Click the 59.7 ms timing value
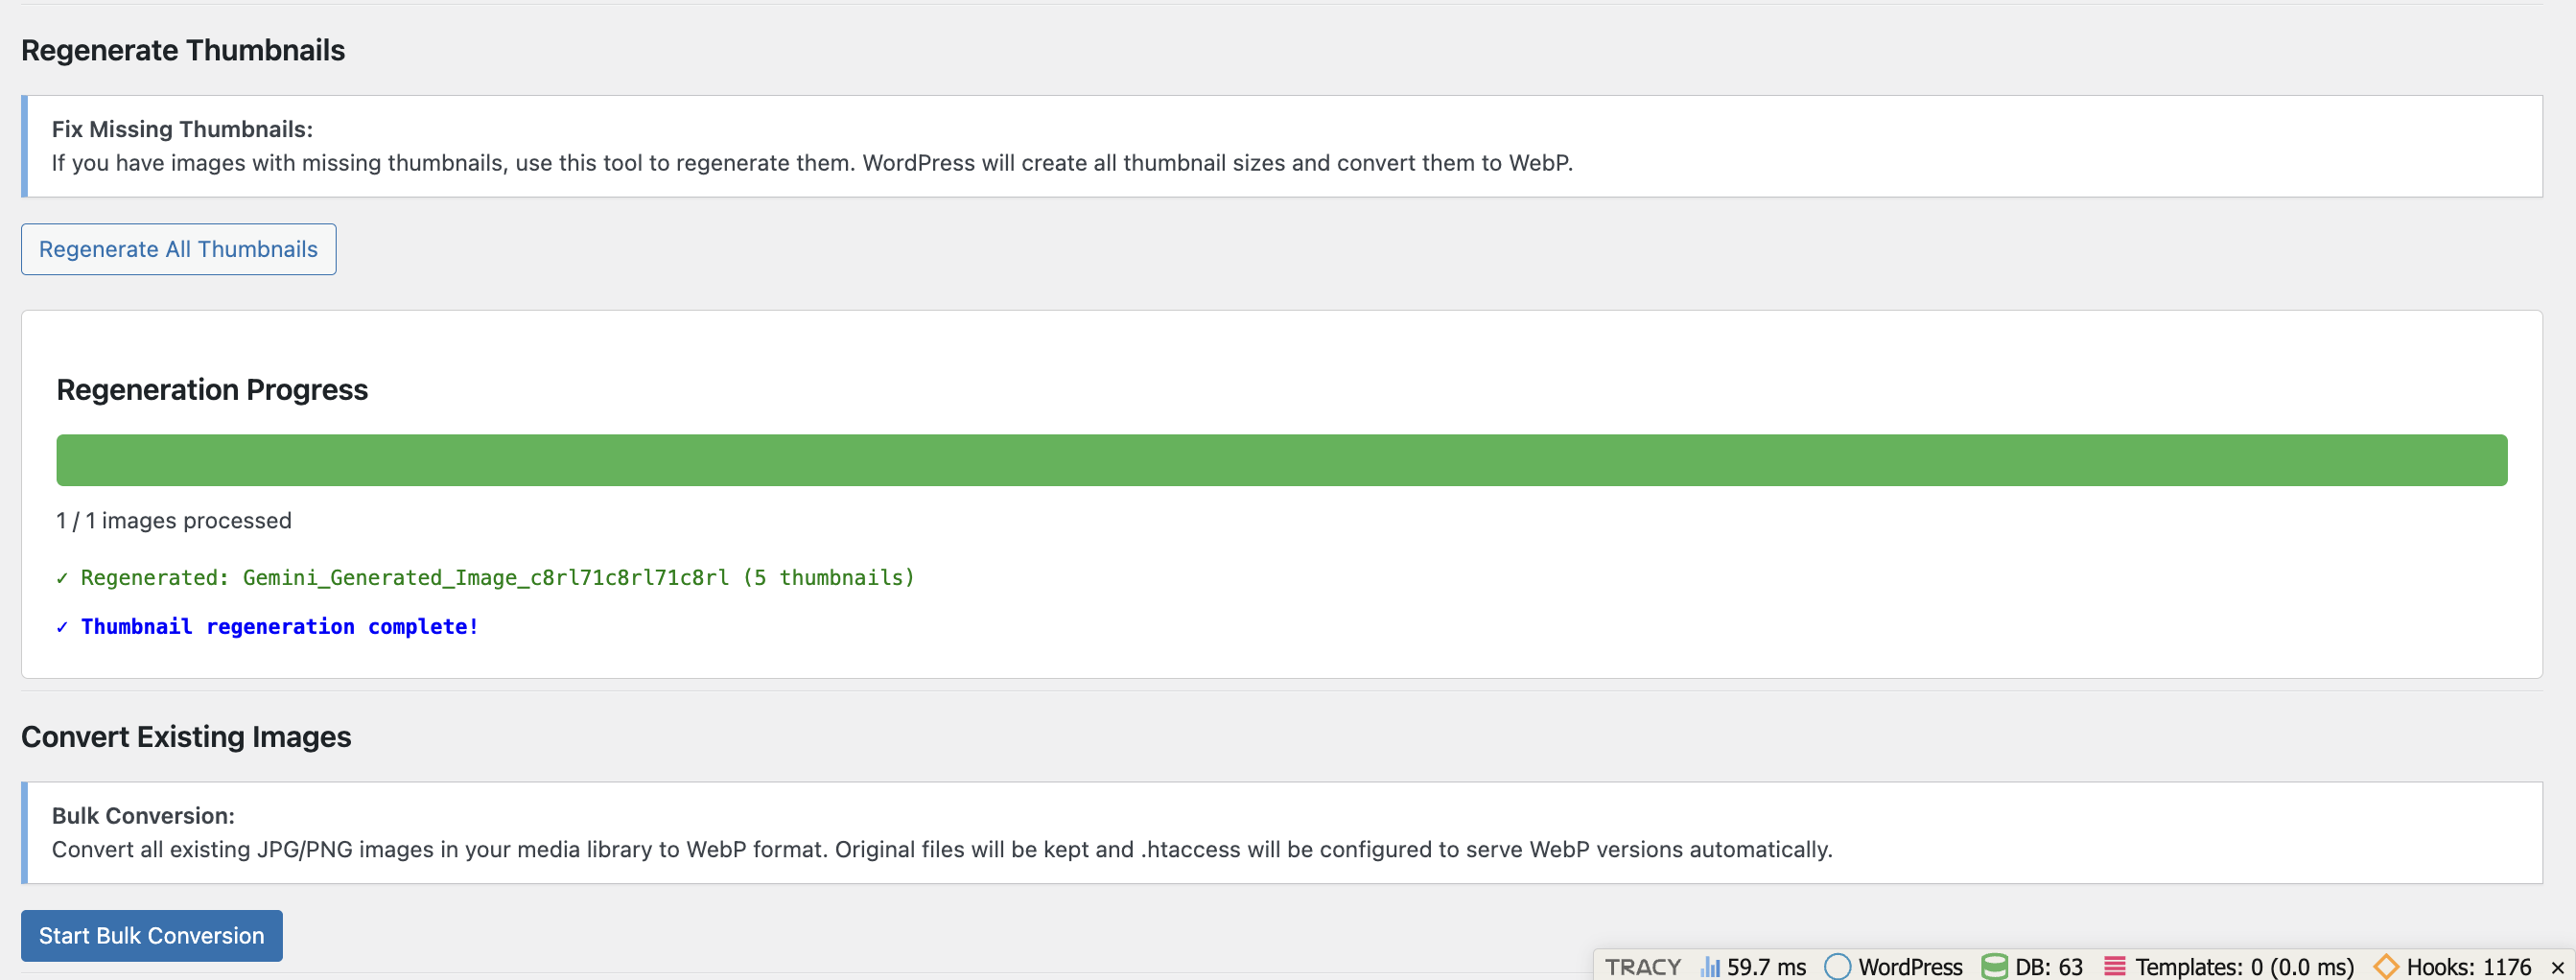 [x=1764, y=966]
